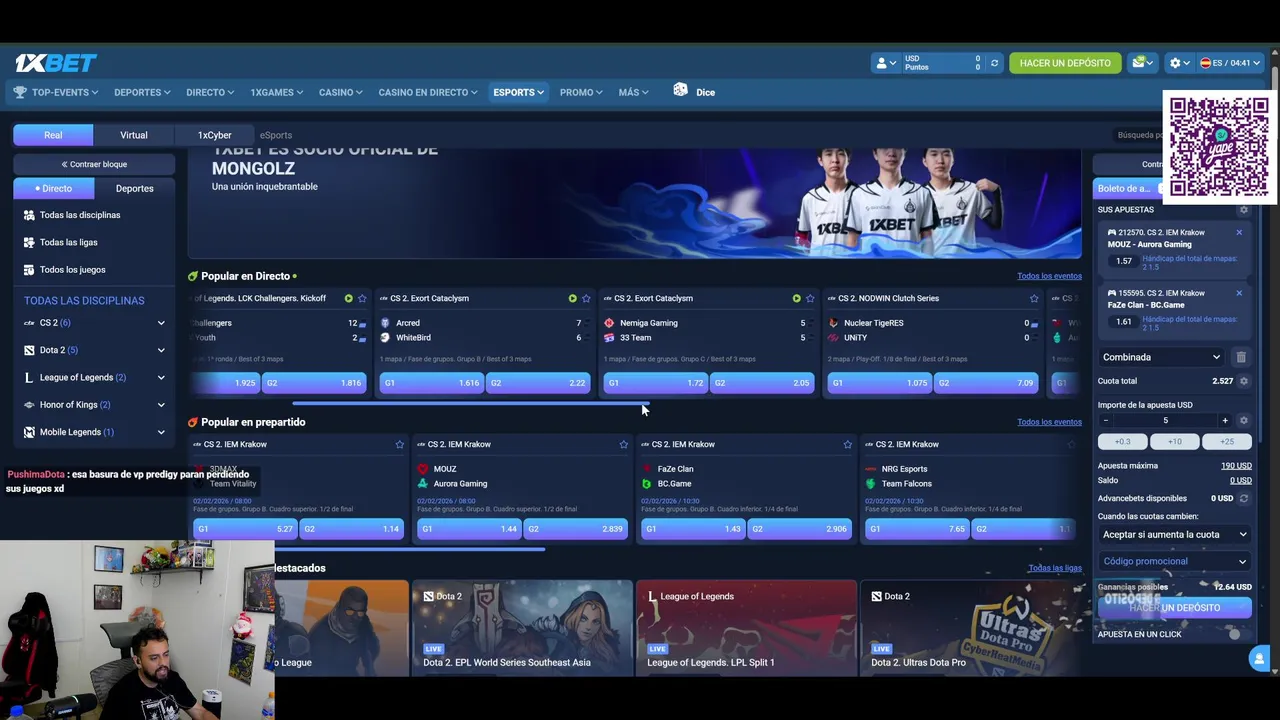Viewport: 1280px width, 720px height.
Task: Remove FaZe Clan - BC.Game bet from slip
Action: point(1239,293)
